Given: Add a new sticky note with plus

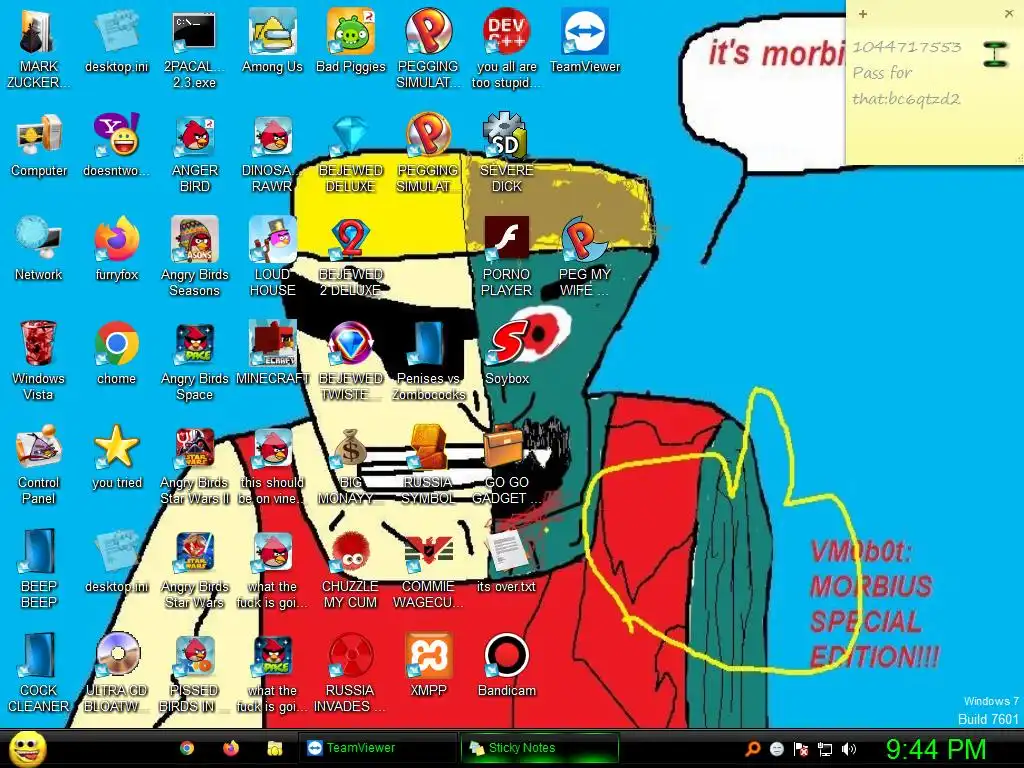Looking at the screenshot, I should coord(863,14).
